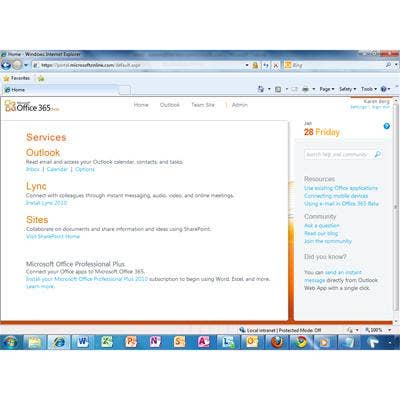Click the search magnifier in help box

click(x=378, y=154)
